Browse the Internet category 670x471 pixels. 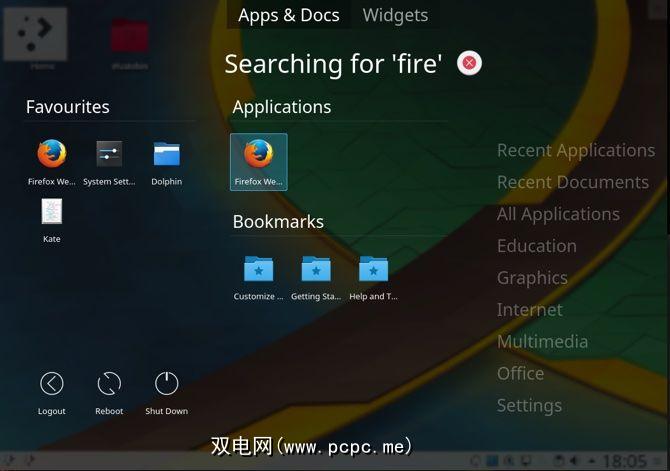click(x=529, y=310)
